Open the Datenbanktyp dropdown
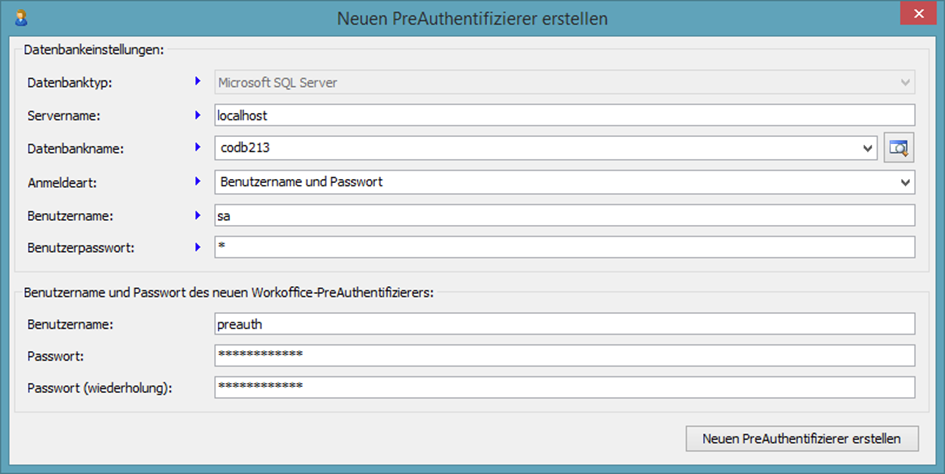Image resolution: width=945 pixels, height=474 pixels. pos(904,82)
